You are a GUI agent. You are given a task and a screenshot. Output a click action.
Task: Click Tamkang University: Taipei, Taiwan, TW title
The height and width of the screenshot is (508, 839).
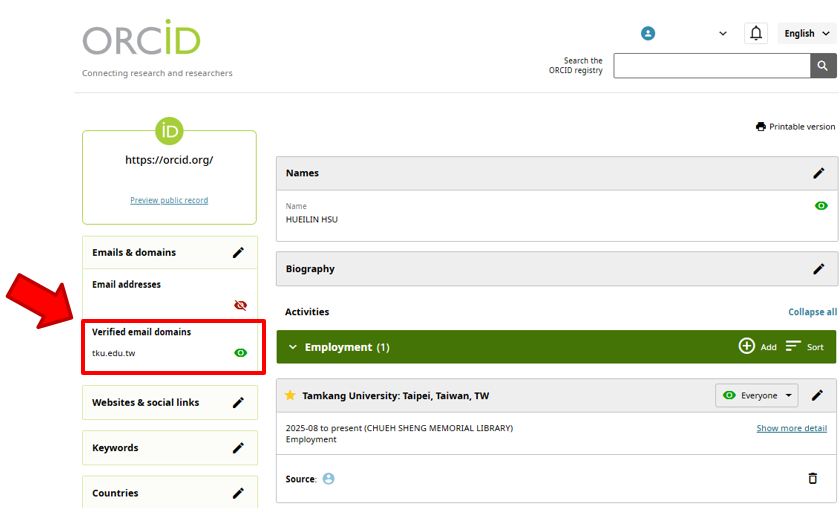coord(395,396)
